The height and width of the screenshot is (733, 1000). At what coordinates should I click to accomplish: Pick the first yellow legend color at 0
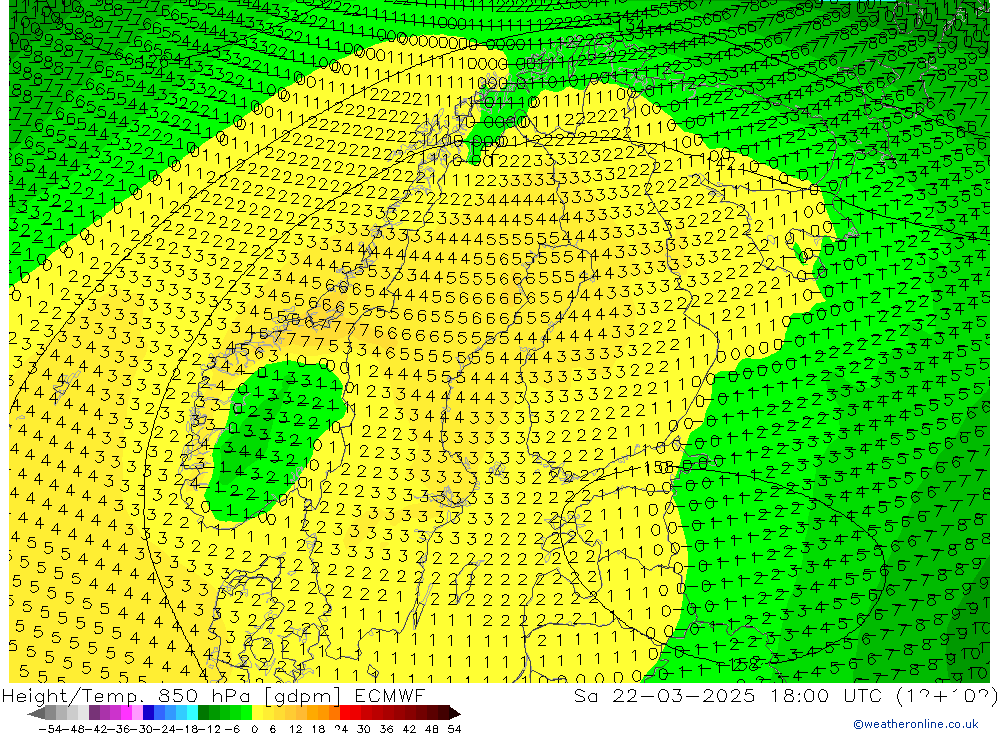coord(258,713)
